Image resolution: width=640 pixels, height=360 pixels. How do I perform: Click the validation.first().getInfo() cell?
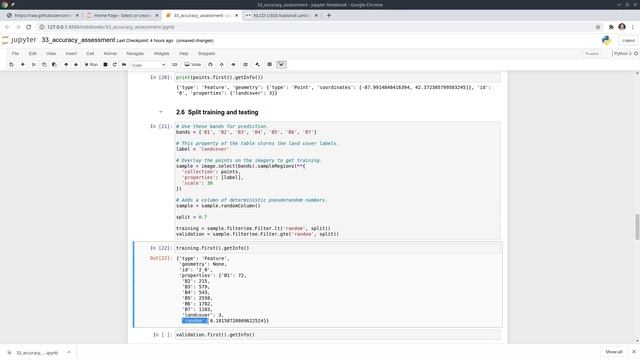[x=338, y=335]
